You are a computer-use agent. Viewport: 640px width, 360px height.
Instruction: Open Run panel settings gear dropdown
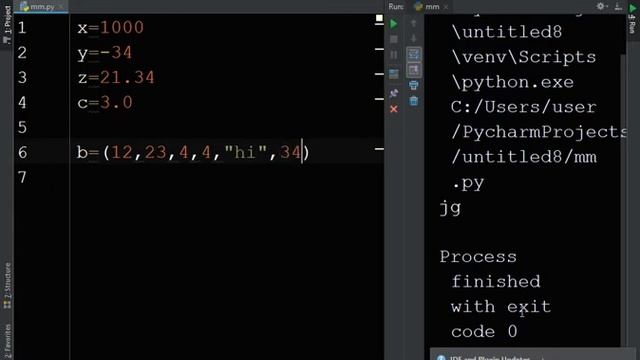pyautogui.click(x=602, y=6)
